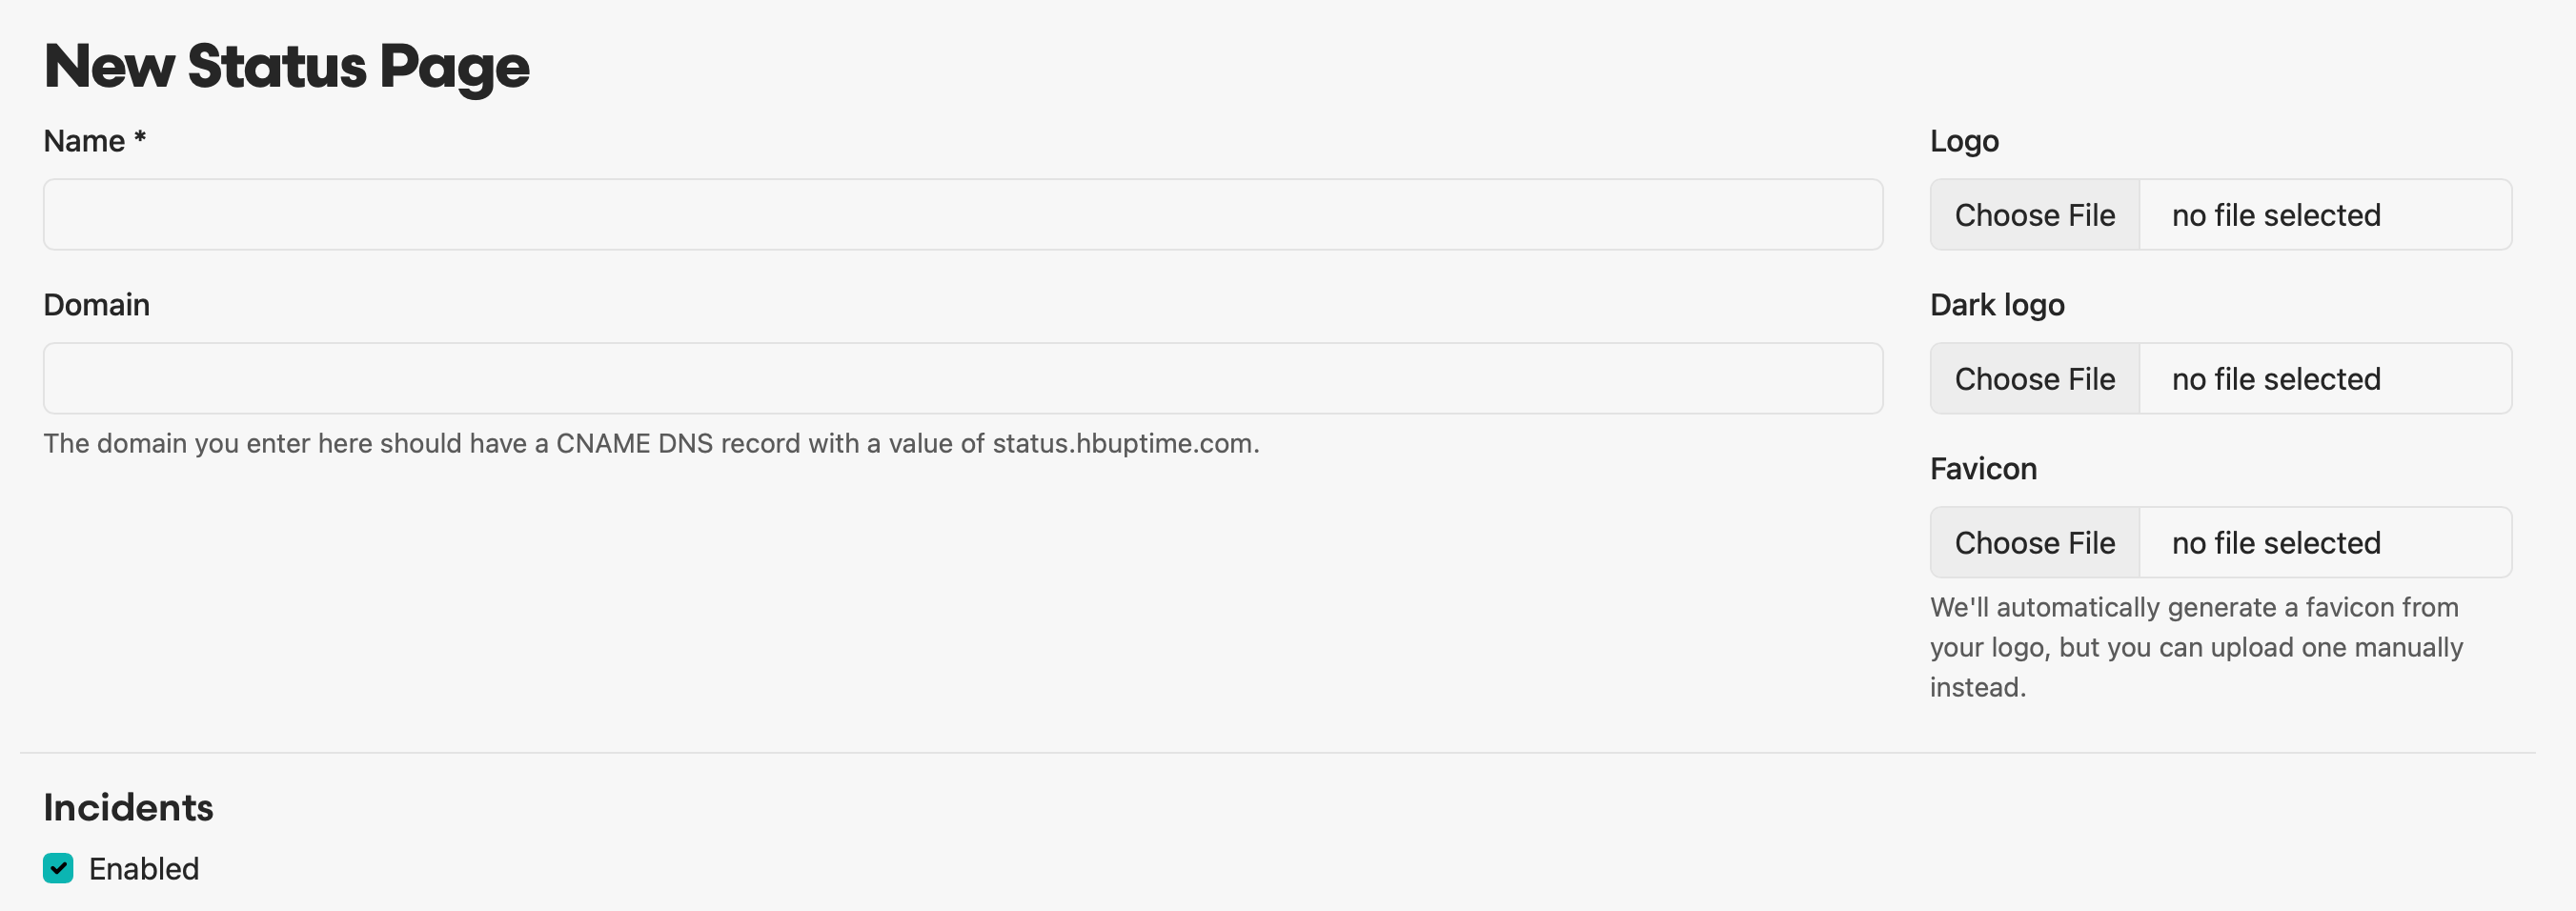Click the Domain field label
The height and width of the screenshot is (911, 2576).
pyautogui.click(x=96, y=305)
